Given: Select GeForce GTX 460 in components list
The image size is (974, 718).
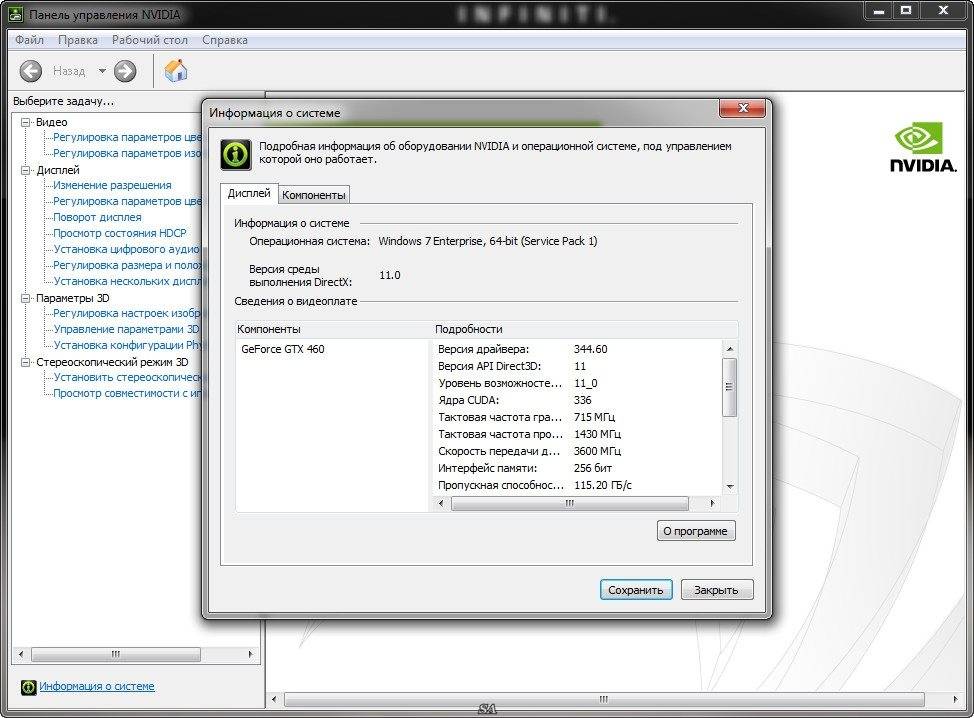Looking at the screenshot, I should (x=283, y=349).
